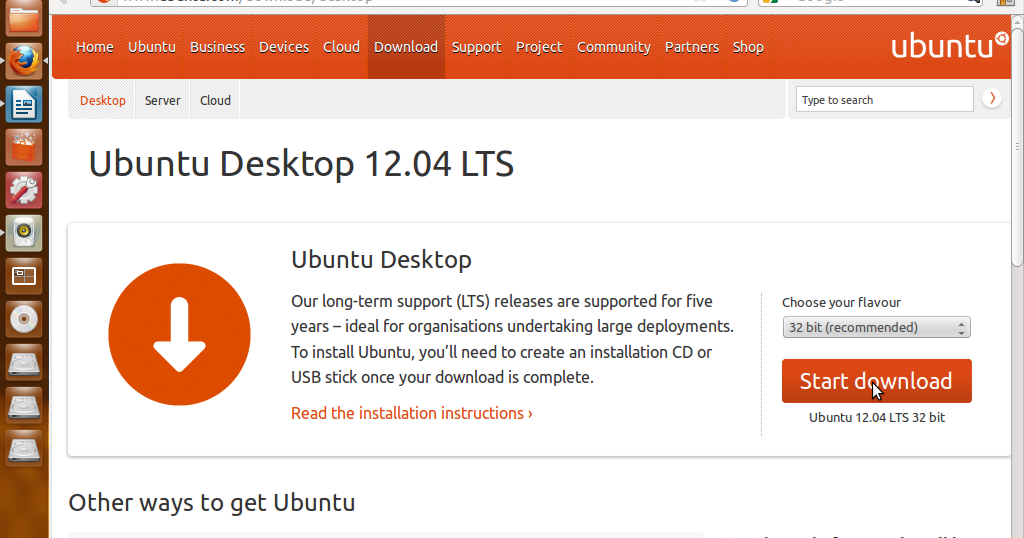Click the ubuntu logo in the header
The width and height of the screenshot is (1024, 538).
click(x=949, y=46)
